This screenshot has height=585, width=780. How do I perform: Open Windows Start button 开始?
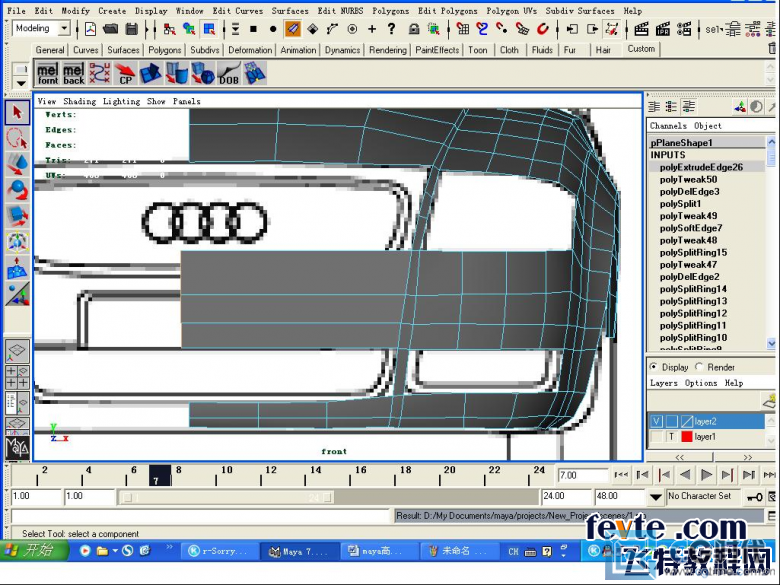pyautogui.click(x=34, y=550)
